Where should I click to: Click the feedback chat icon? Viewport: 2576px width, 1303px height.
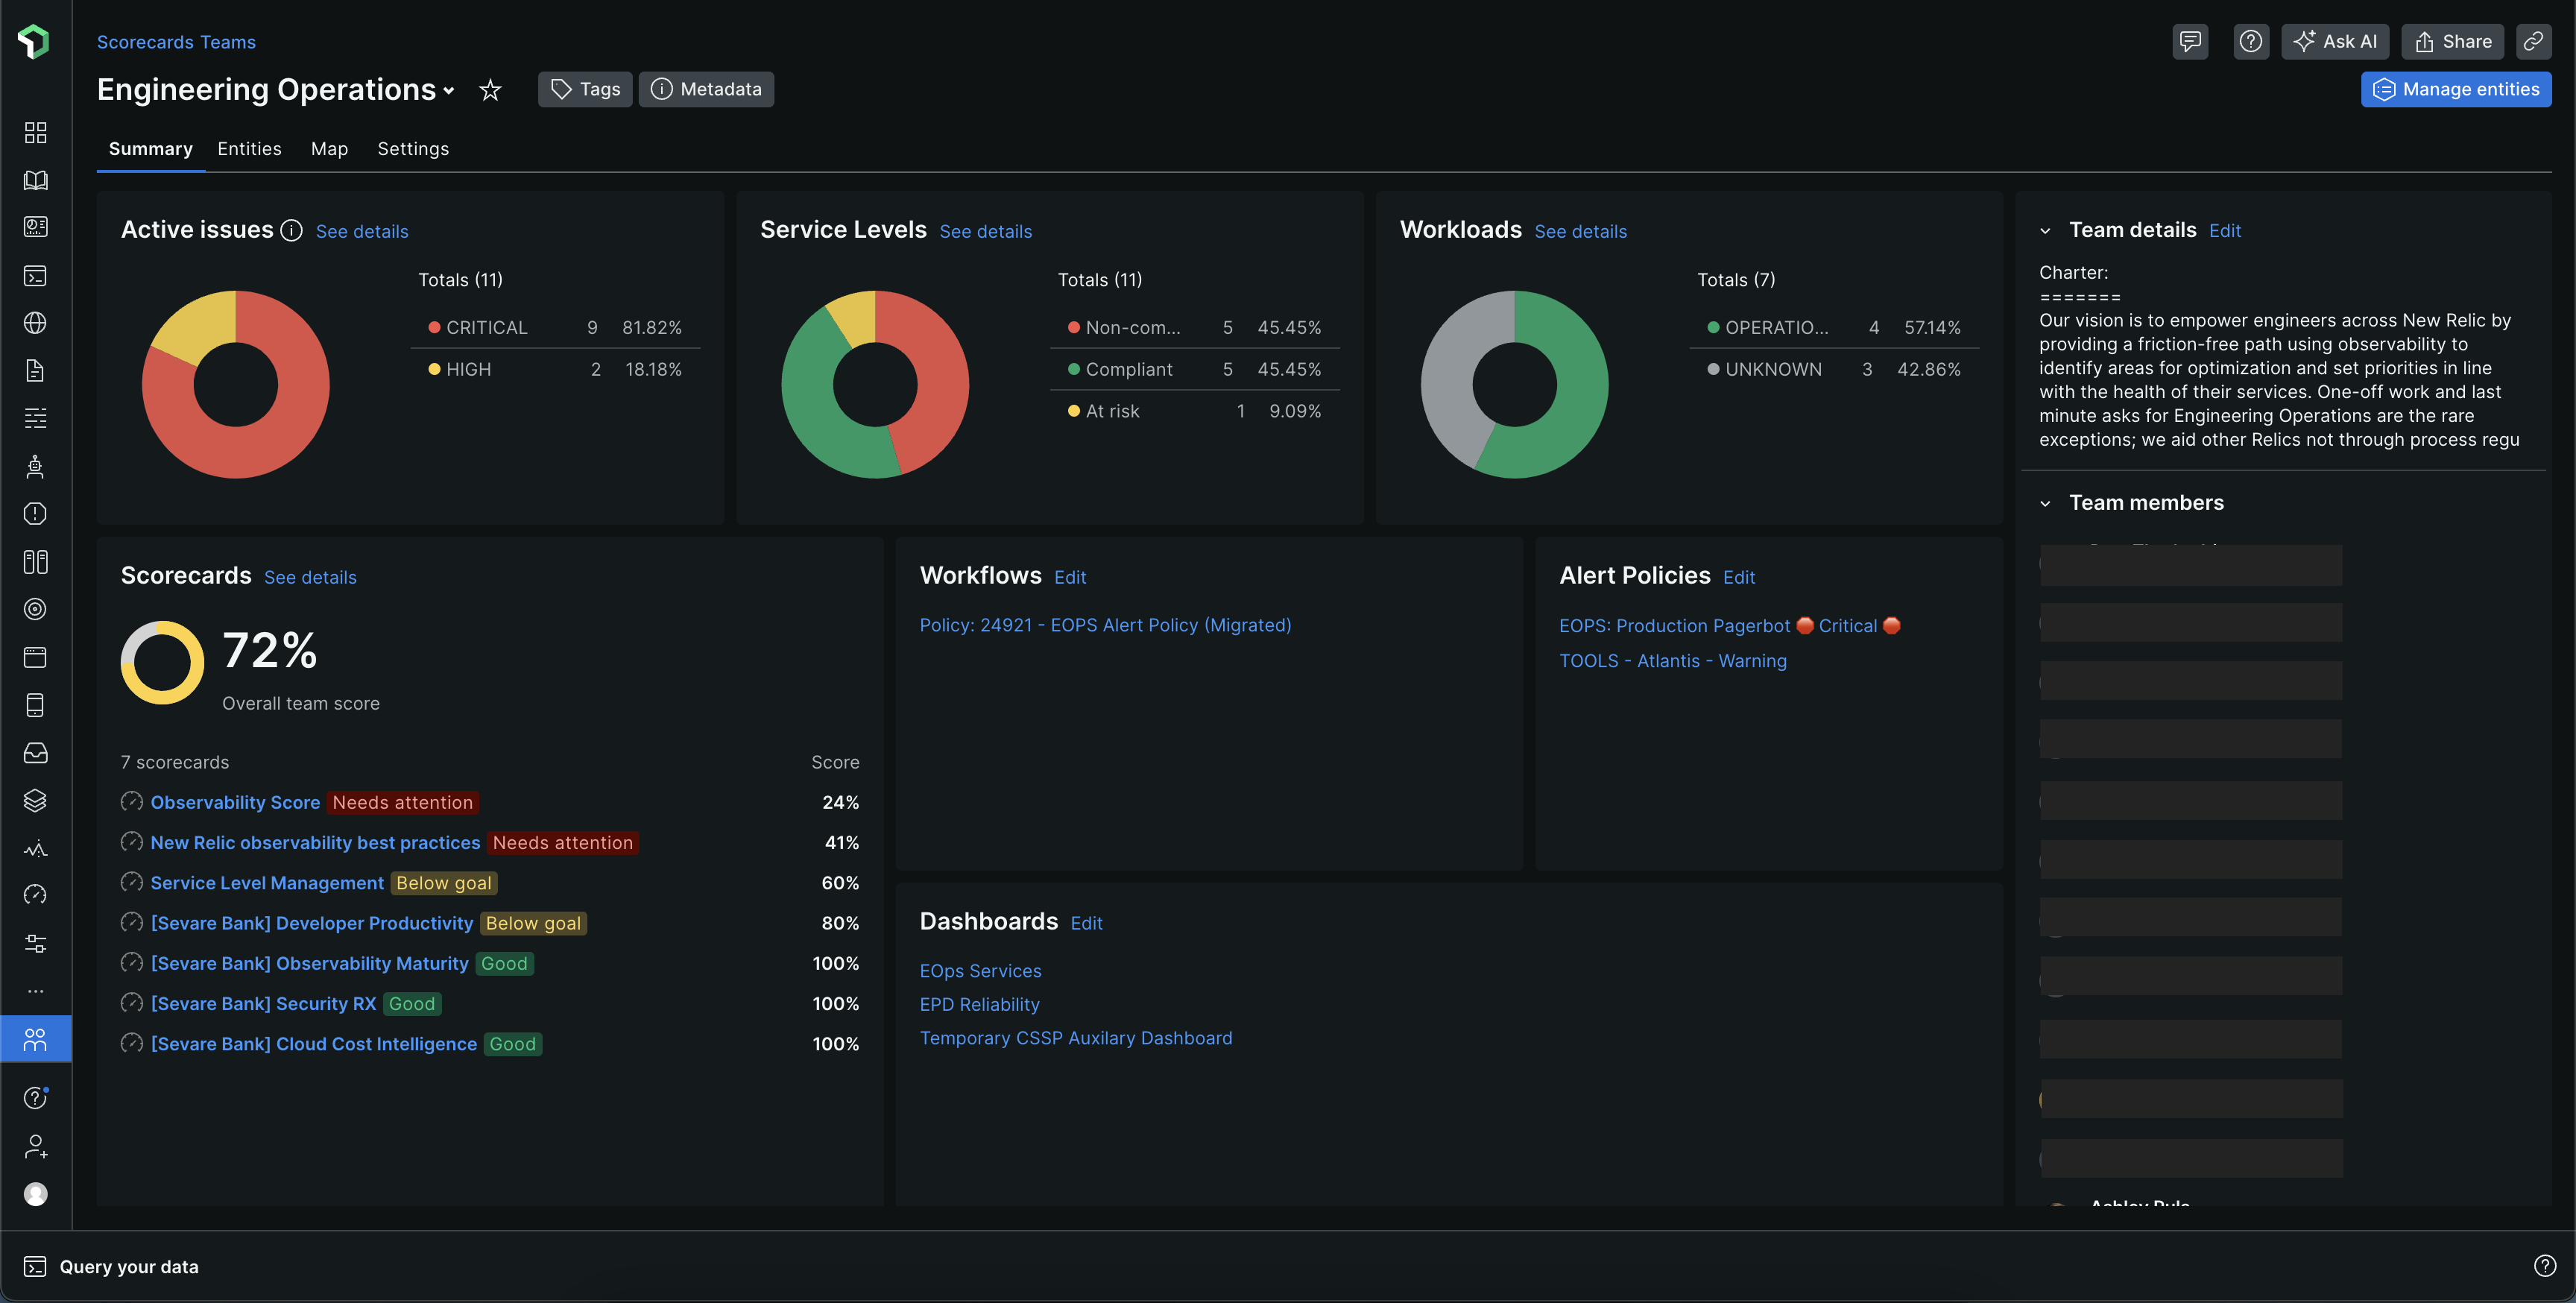click(x=2190, y=42)
